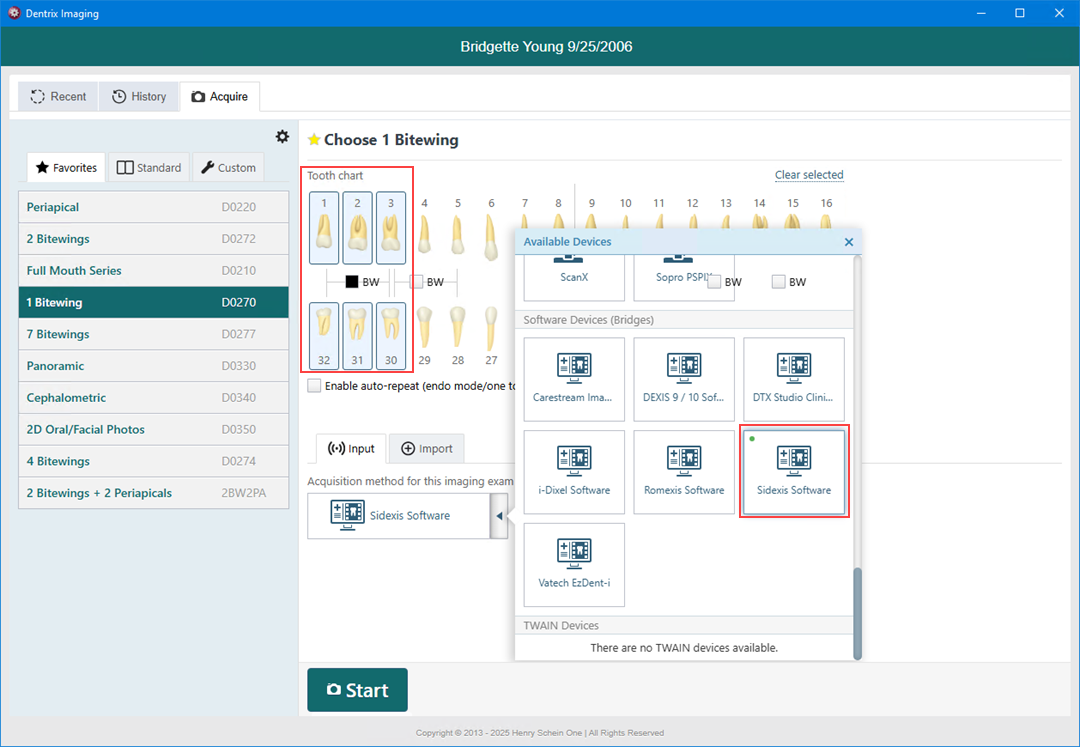Select the Vatech EzDent-i device
The width and height of the screenshot is (1080, 747).
(574, 564)
